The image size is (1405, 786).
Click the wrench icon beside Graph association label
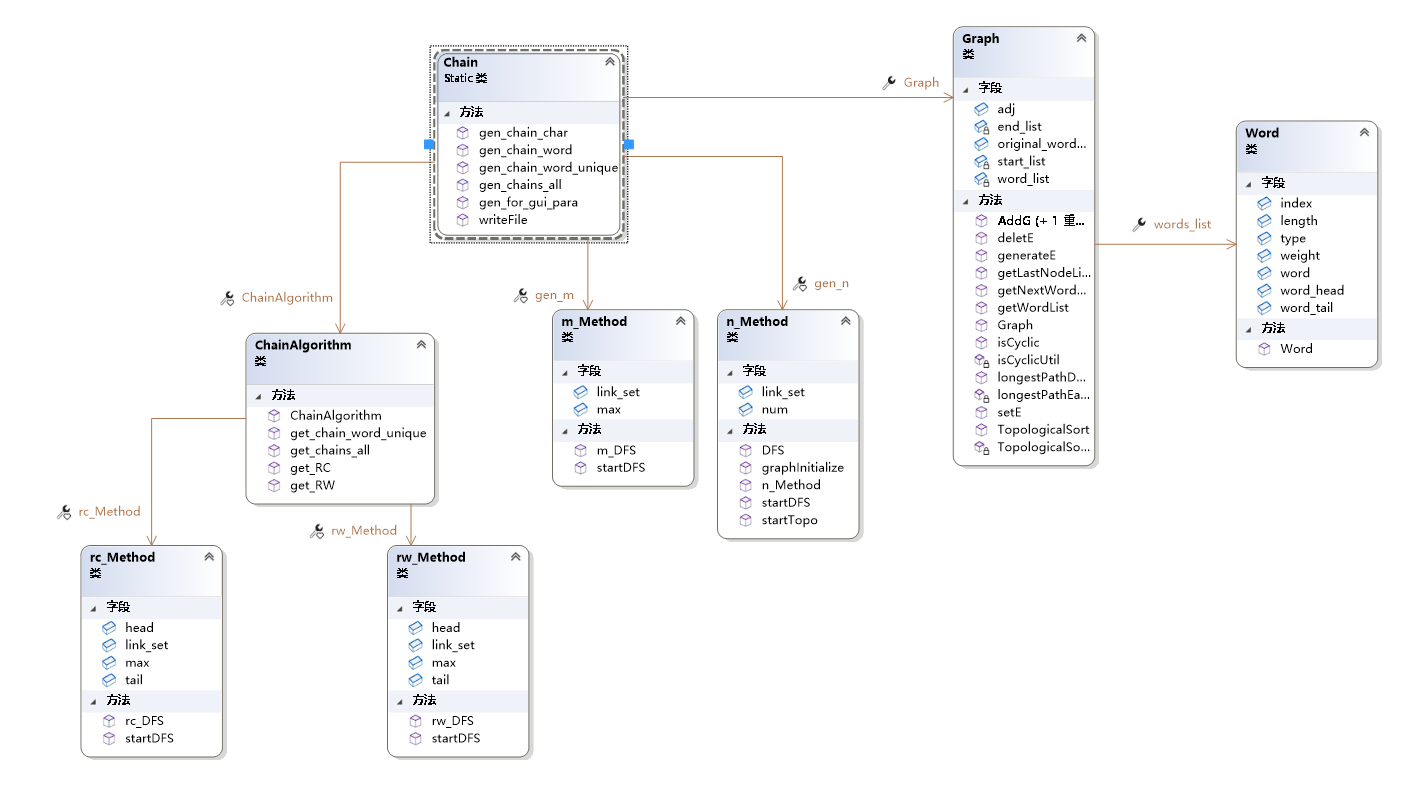(889, 83)
